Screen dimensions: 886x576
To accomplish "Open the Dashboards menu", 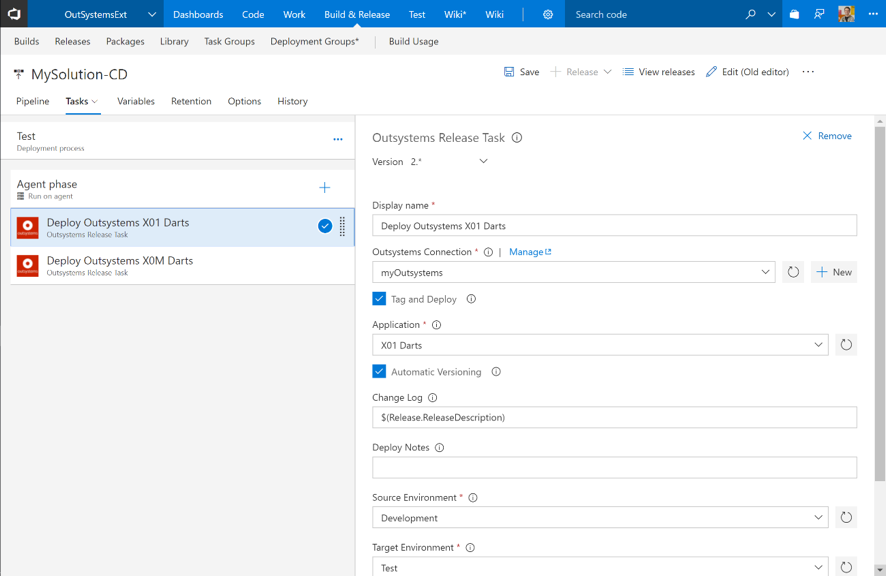I will click(198, 15).
